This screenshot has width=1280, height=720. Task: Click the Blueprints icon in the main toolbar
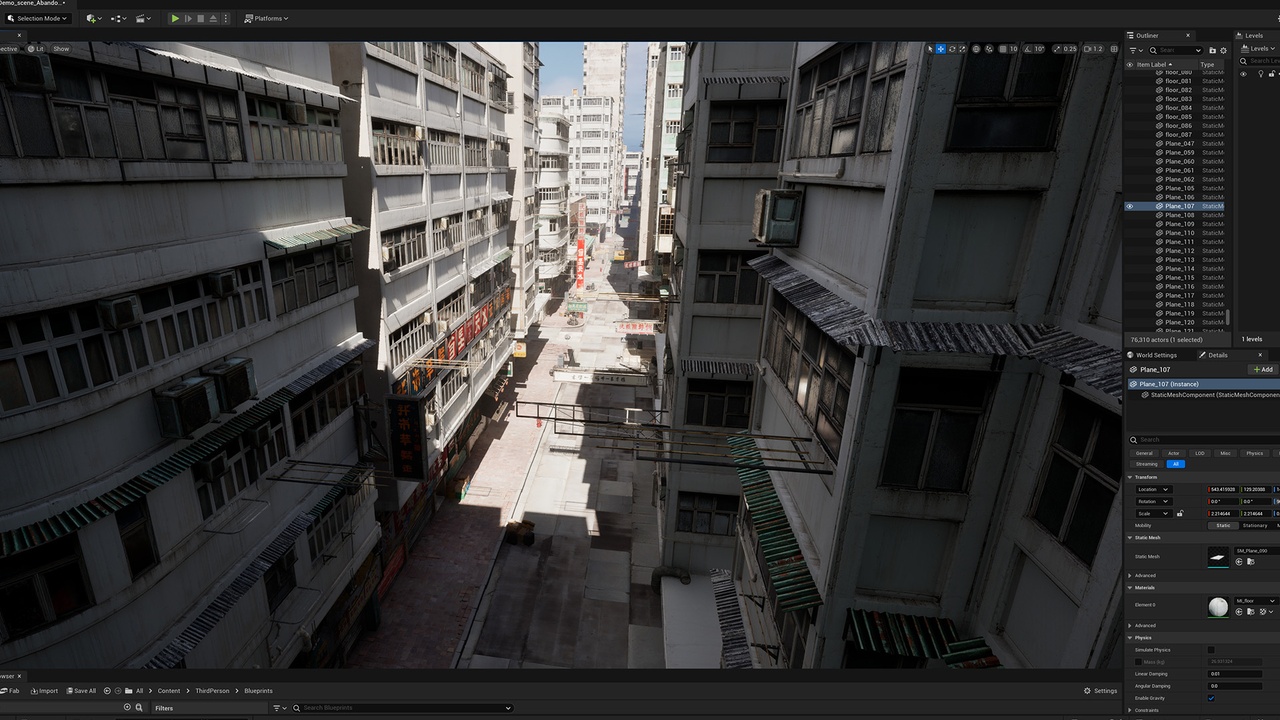click(117, 18)
